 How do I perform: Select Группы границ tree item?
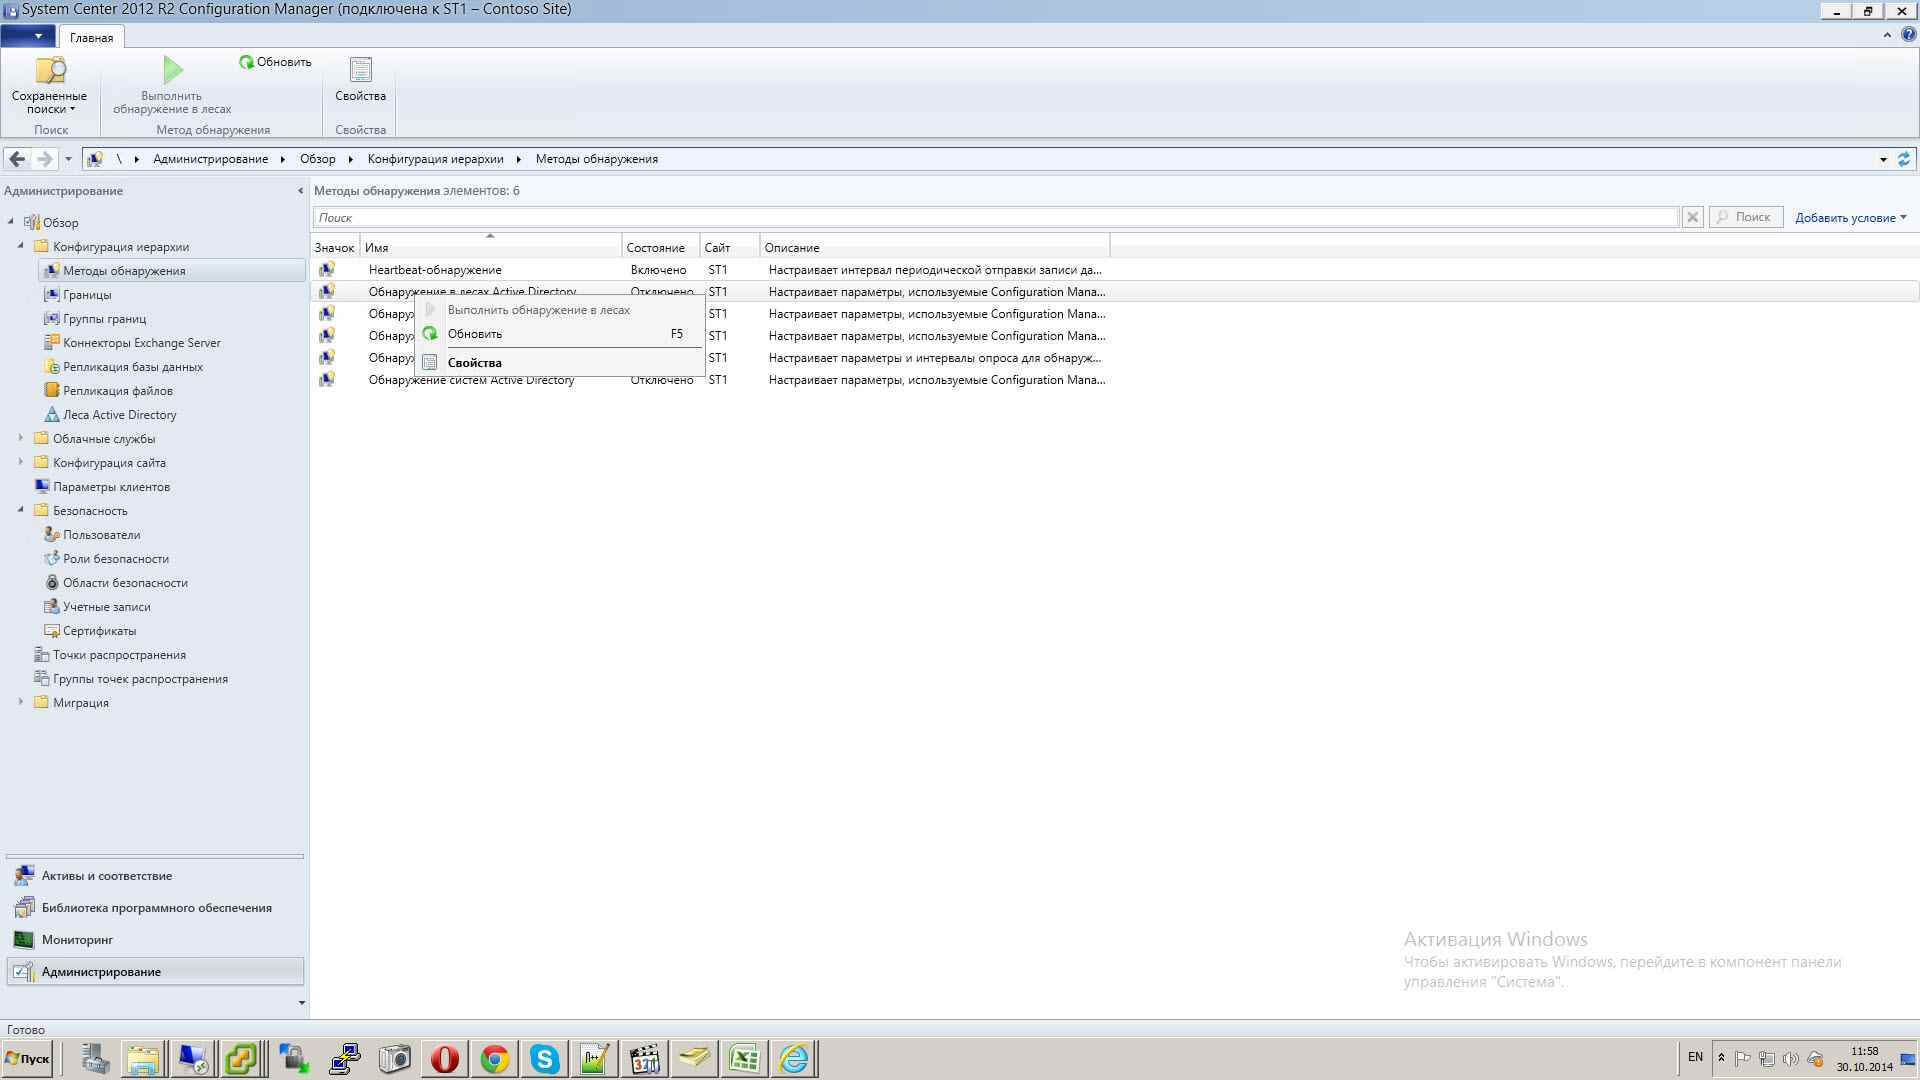(x=104, y=319)
